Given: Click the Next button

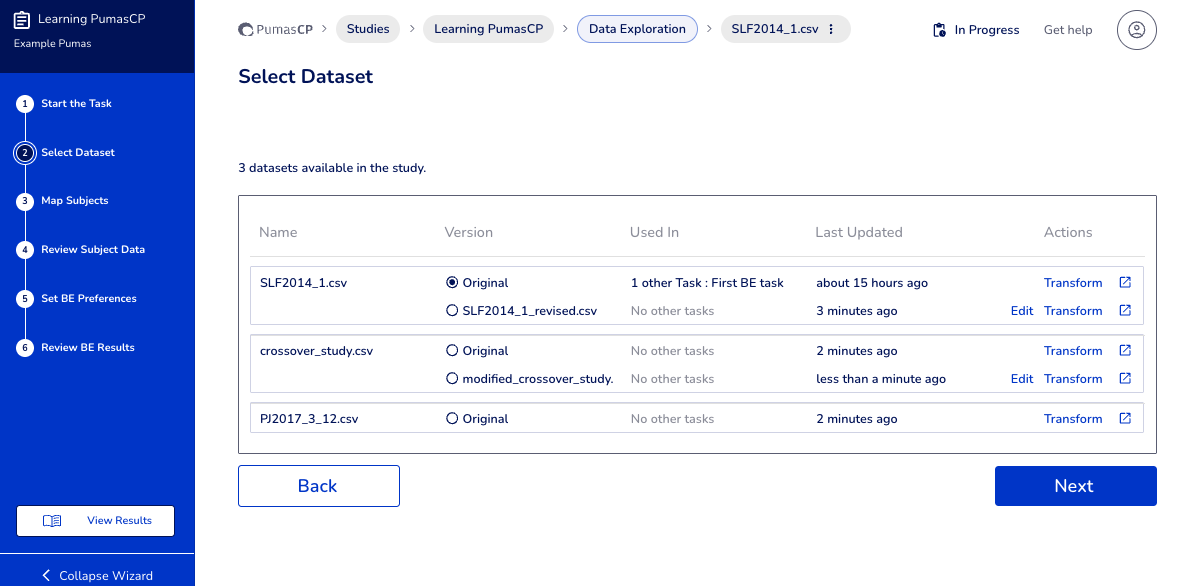Looking at the screenshot, I should 1075,486.
